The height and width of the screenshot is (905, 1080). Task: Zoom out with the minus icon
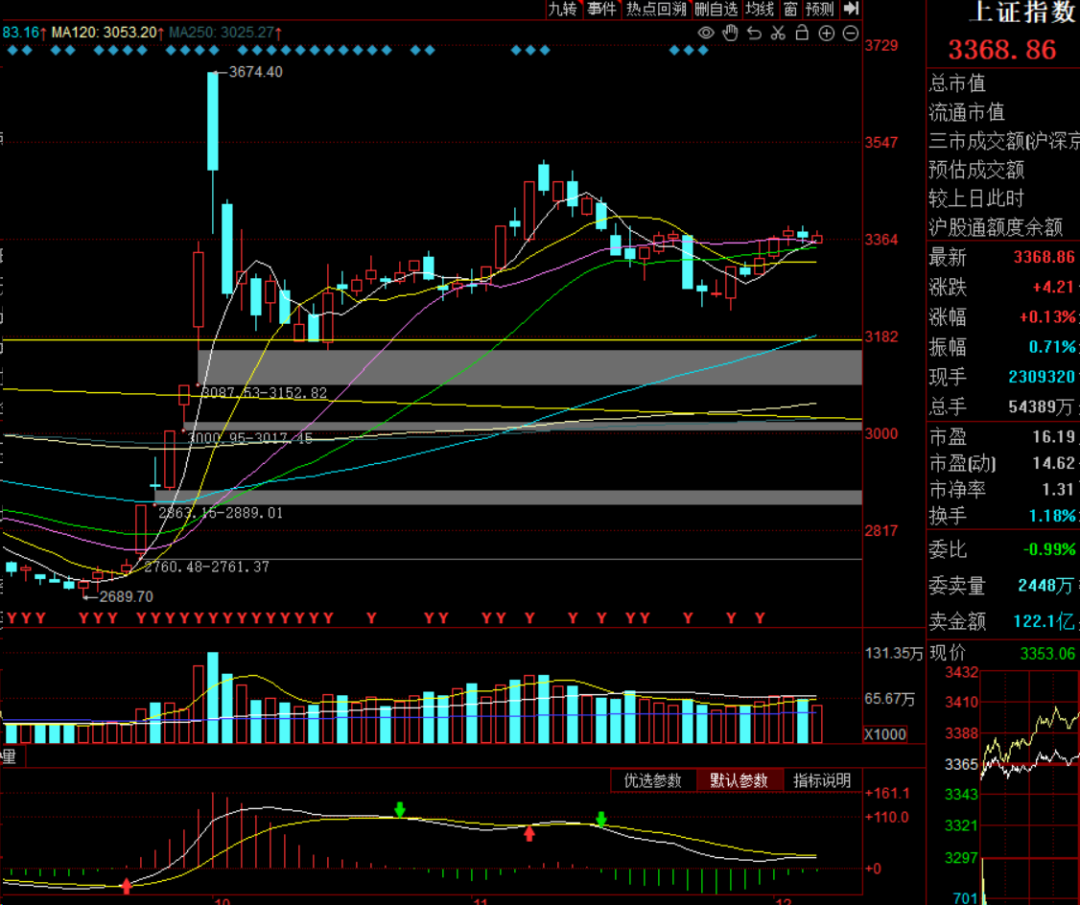tap(850, 33)
